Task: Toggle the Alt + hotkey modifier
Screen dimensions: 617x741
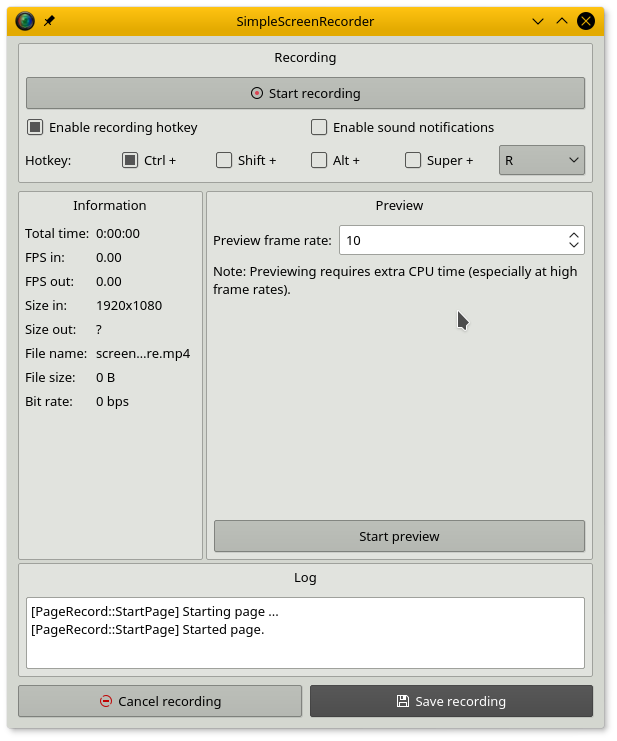Action: (319, 160)
